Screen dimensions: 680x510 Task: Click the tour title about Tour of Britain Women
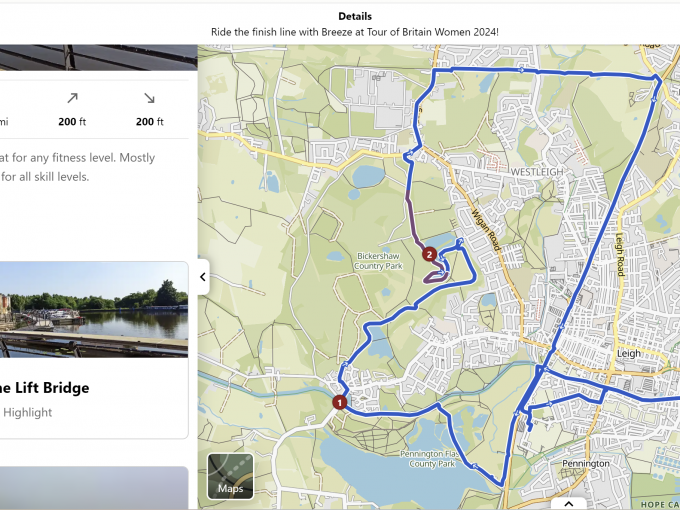click(x=355, y=32)
